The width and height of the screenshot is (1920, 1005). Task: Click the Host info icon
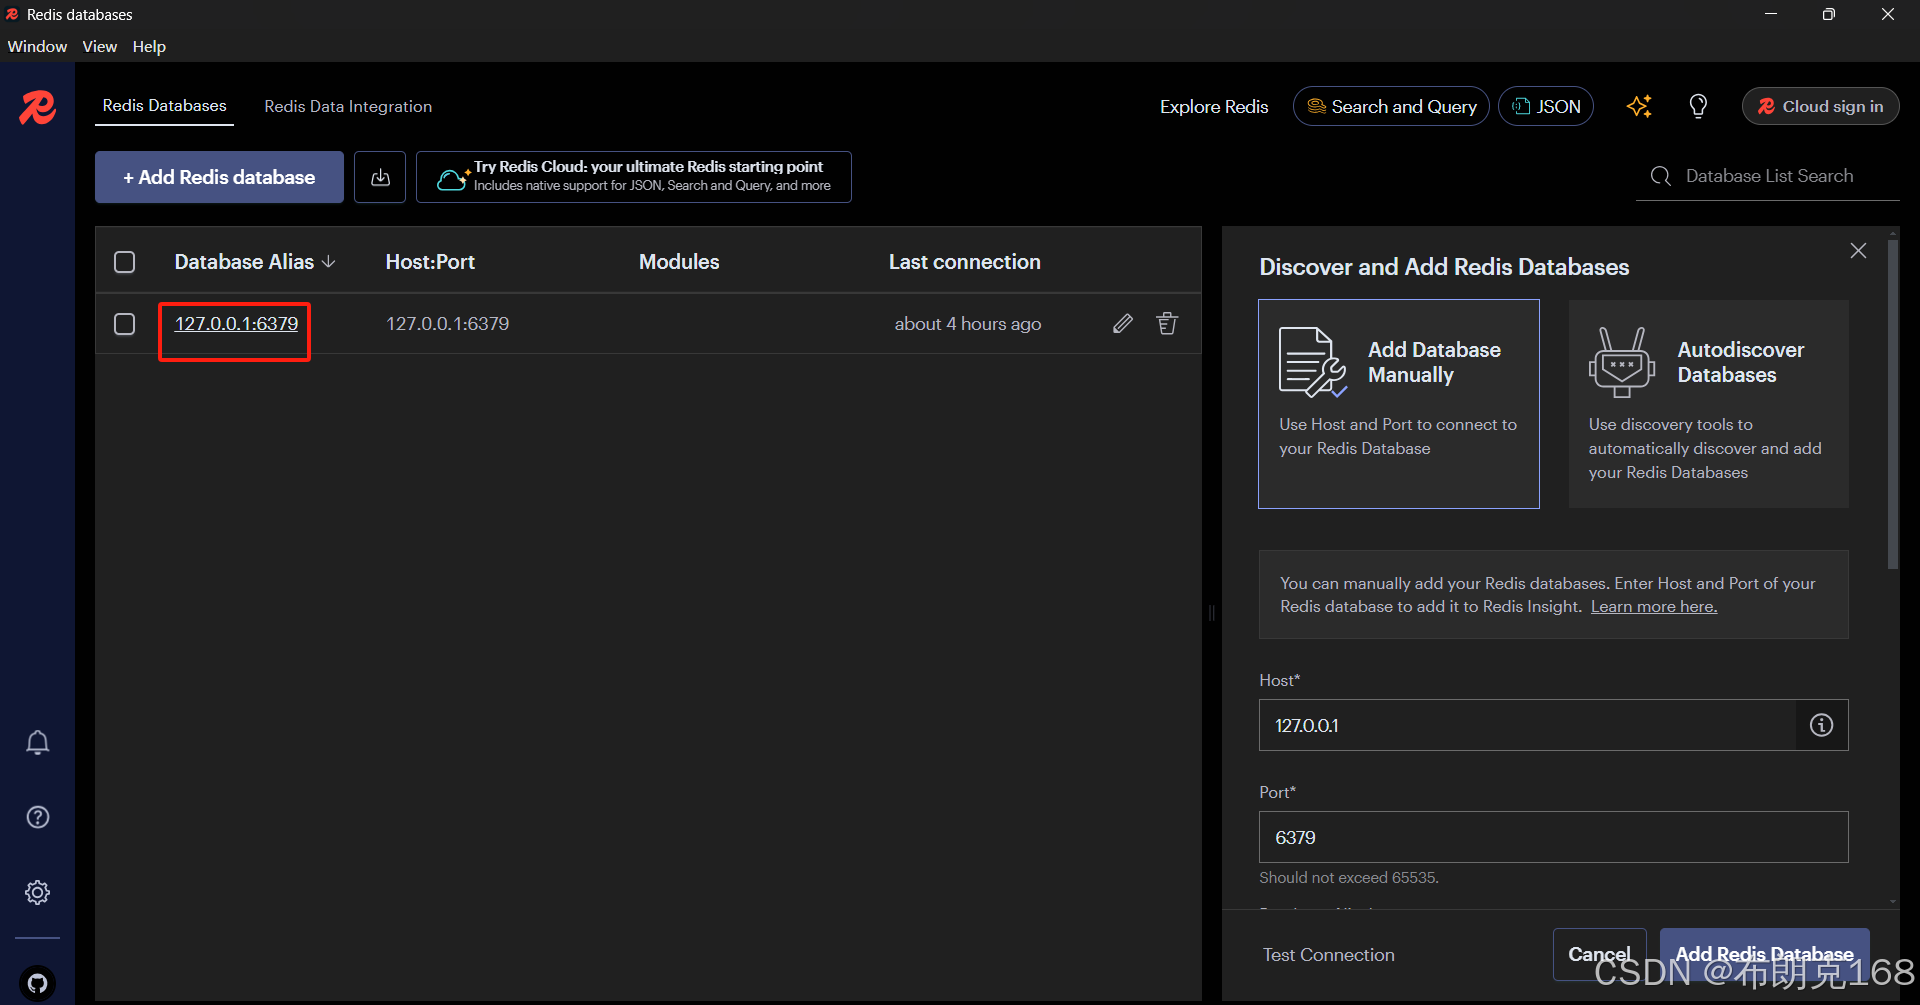[x=1821, y=725]
